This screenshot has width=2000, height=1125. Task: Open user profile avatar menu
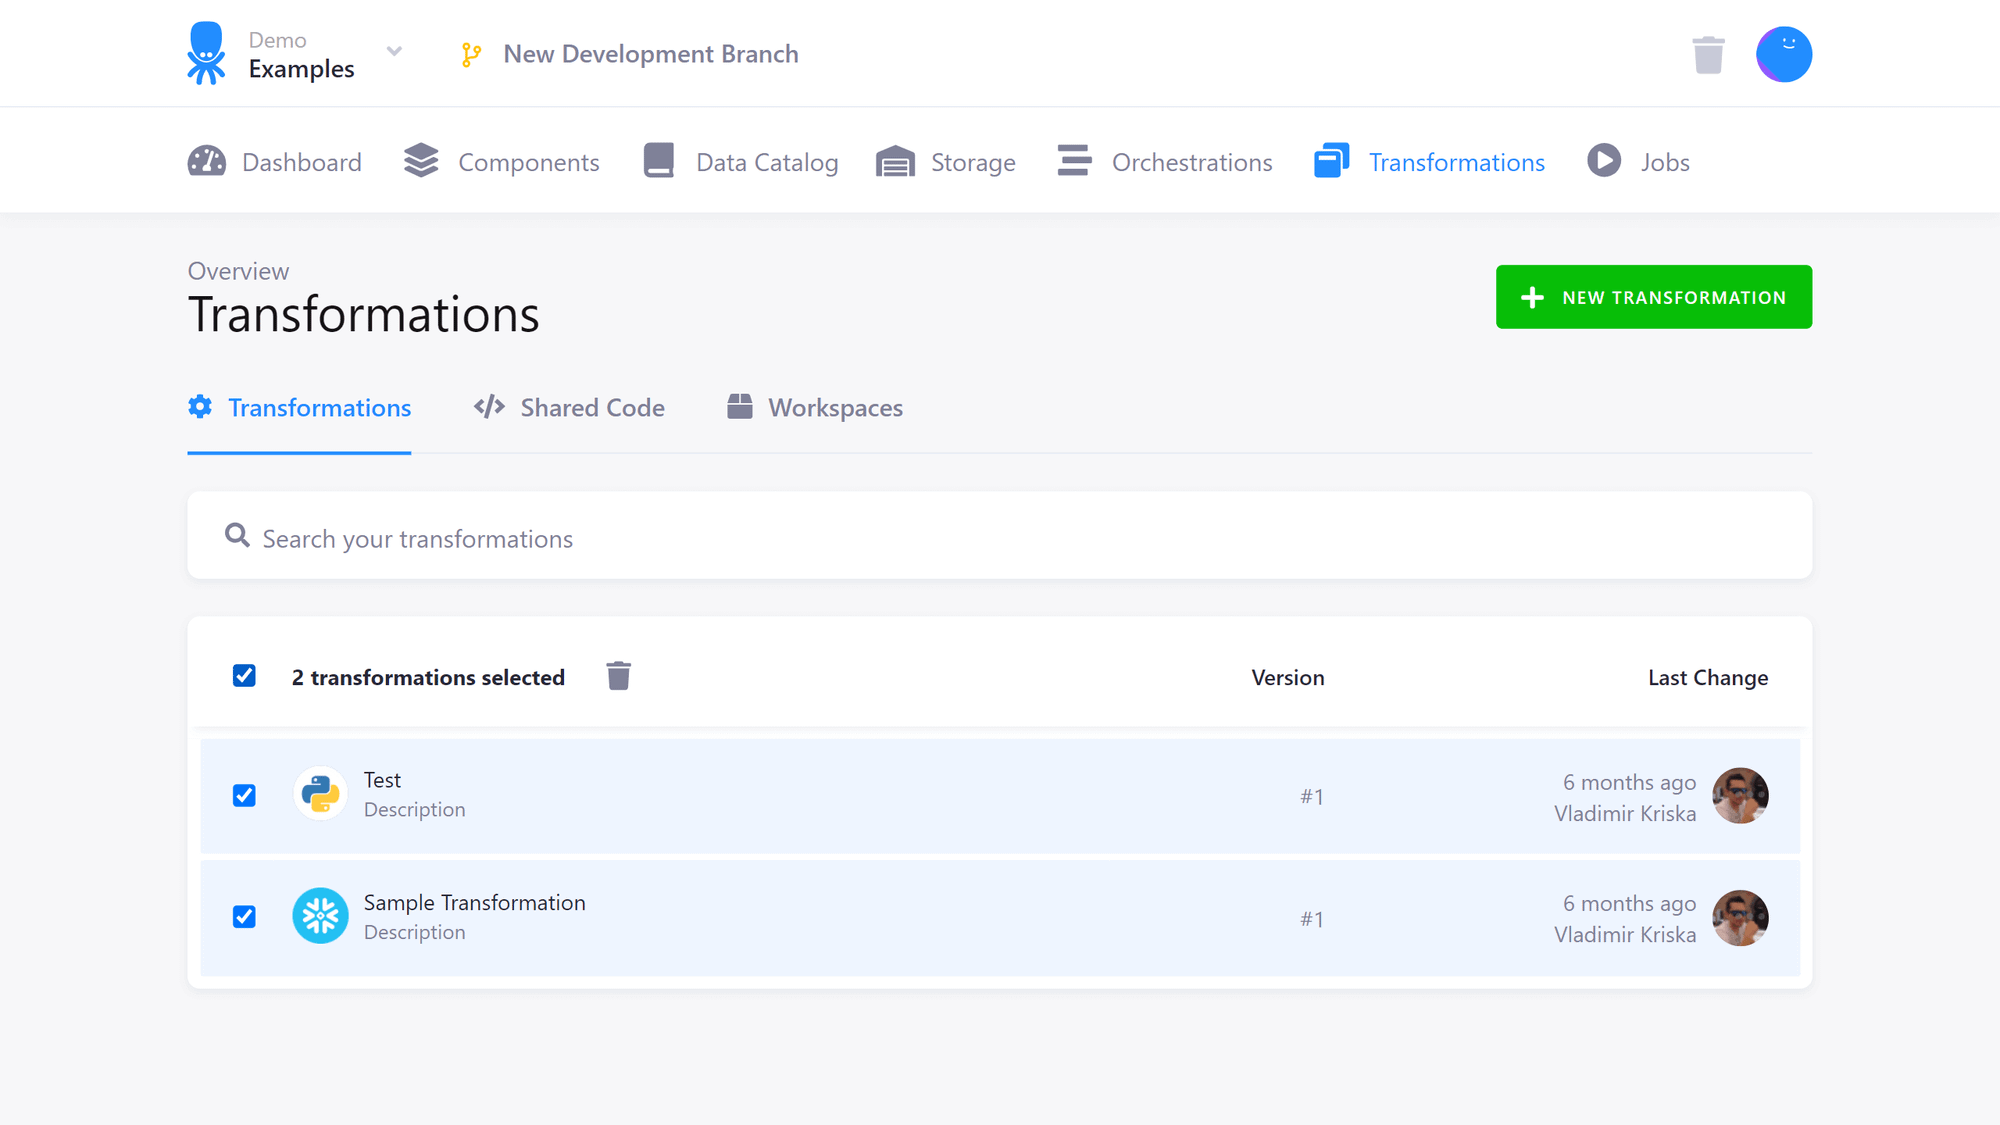pyautogui.click(x=1783, y=53)
